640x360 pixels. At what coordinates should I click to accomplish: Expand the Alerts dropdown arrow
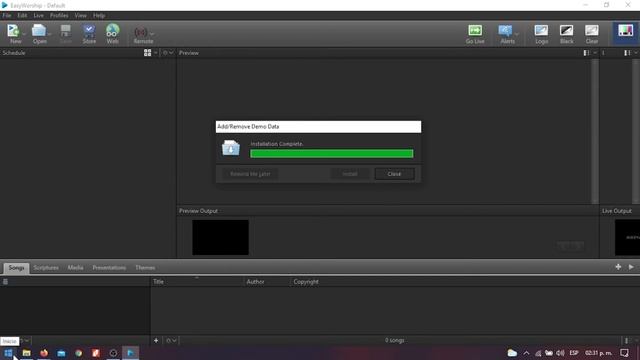coord(517,33)
